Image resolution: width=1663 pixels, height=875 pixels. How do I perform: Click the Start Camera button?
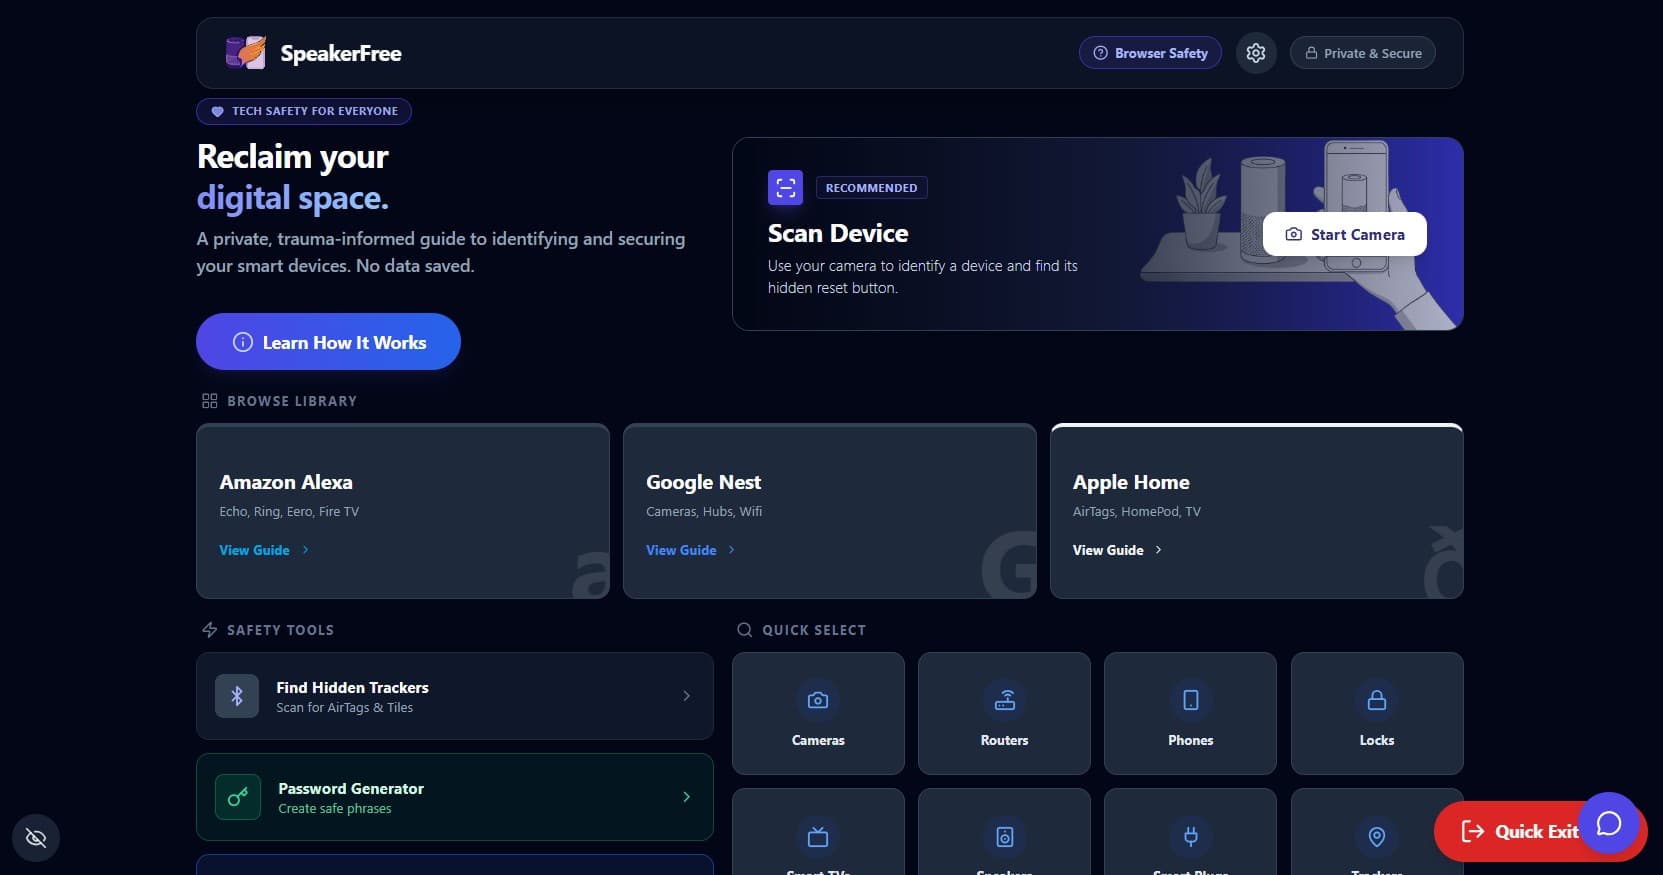point(1345,234)
